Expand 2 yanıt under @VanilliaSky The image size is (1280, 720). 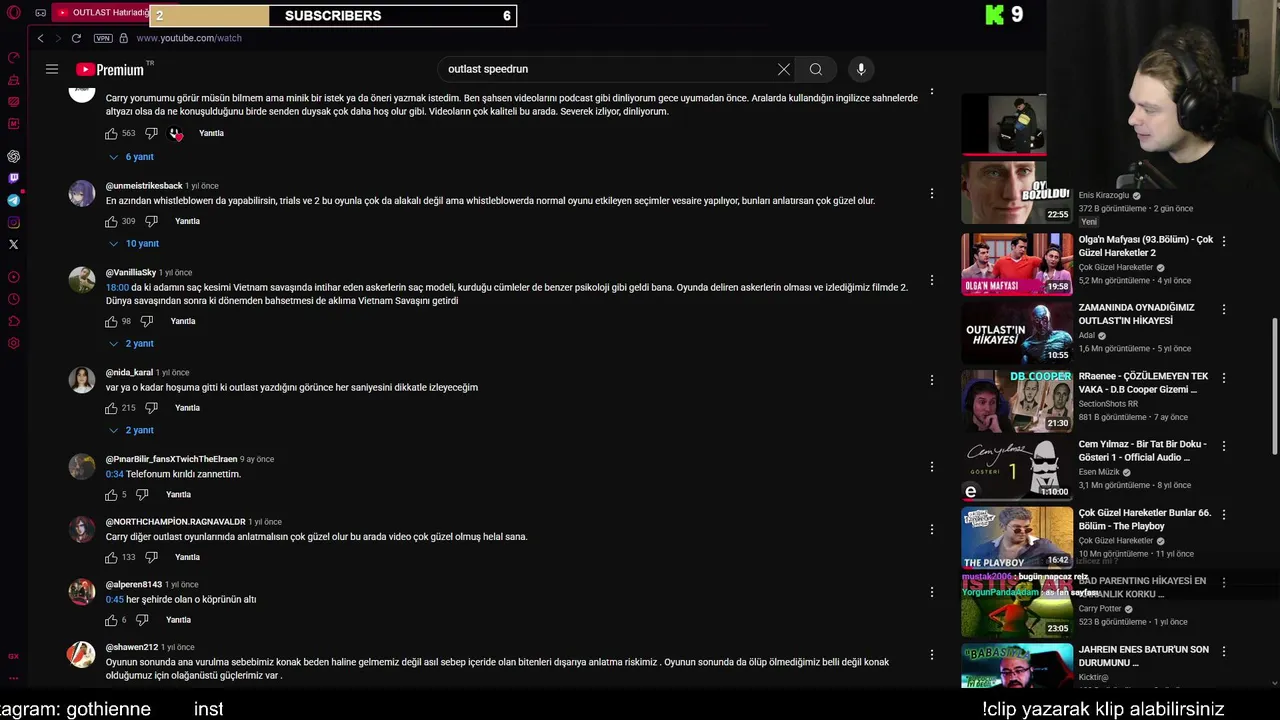(x=131, y=343)
